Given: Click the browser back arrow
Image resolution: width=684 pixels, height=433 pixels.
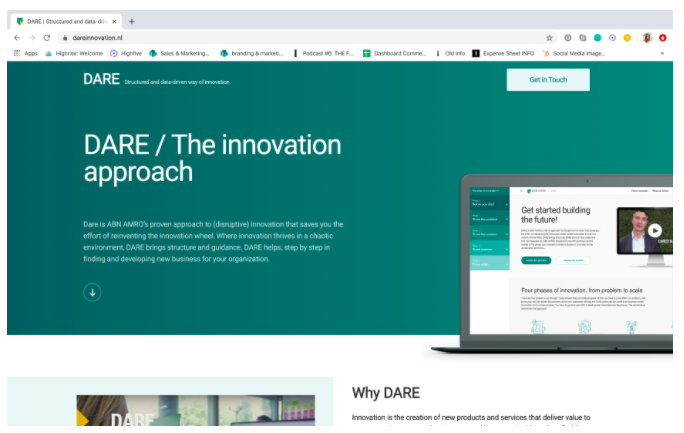Looking at the screenshot, I should [x=17, y=38].
